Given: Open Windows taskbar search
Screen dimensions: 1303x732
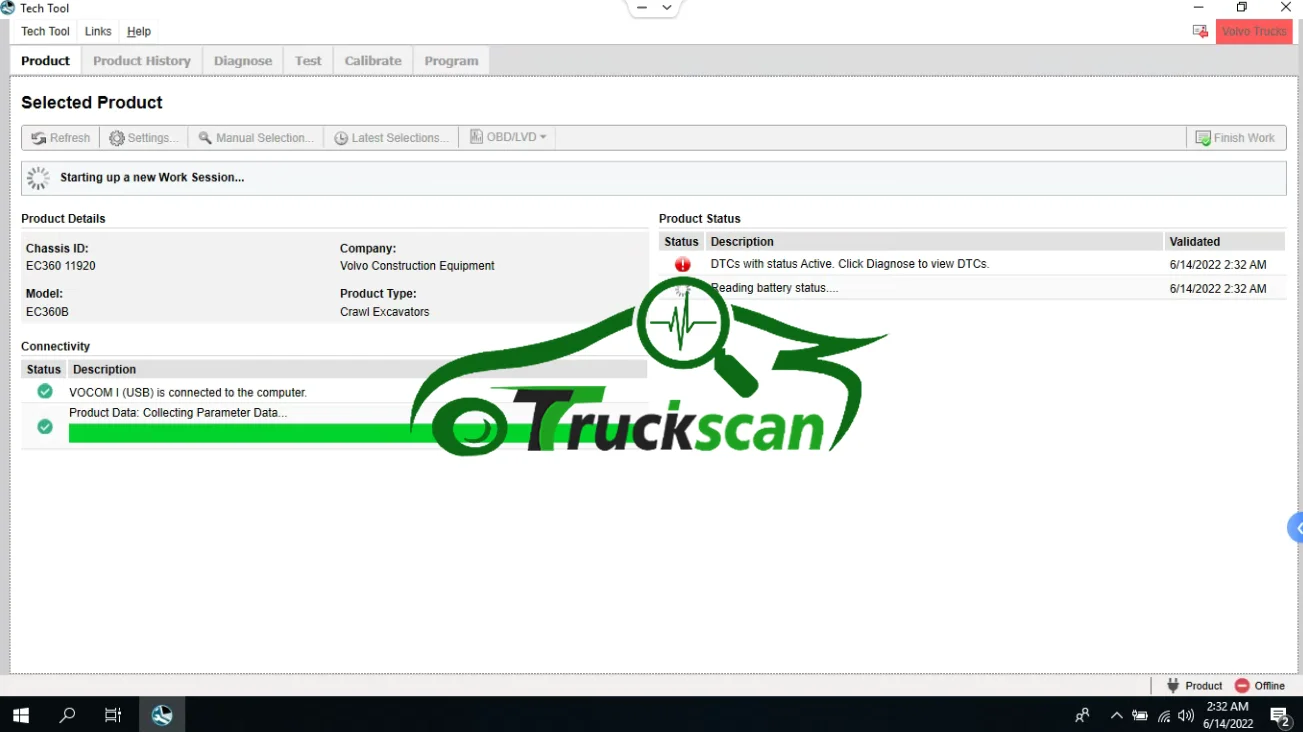Looking at the screenshot, I should [x=68, y=715].
